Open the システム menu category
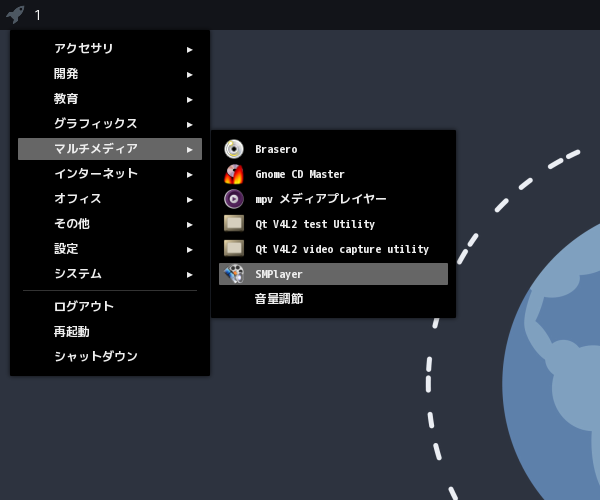Viewport: 600px width, 500px height. pyautogui.click(x=110, y=274)
